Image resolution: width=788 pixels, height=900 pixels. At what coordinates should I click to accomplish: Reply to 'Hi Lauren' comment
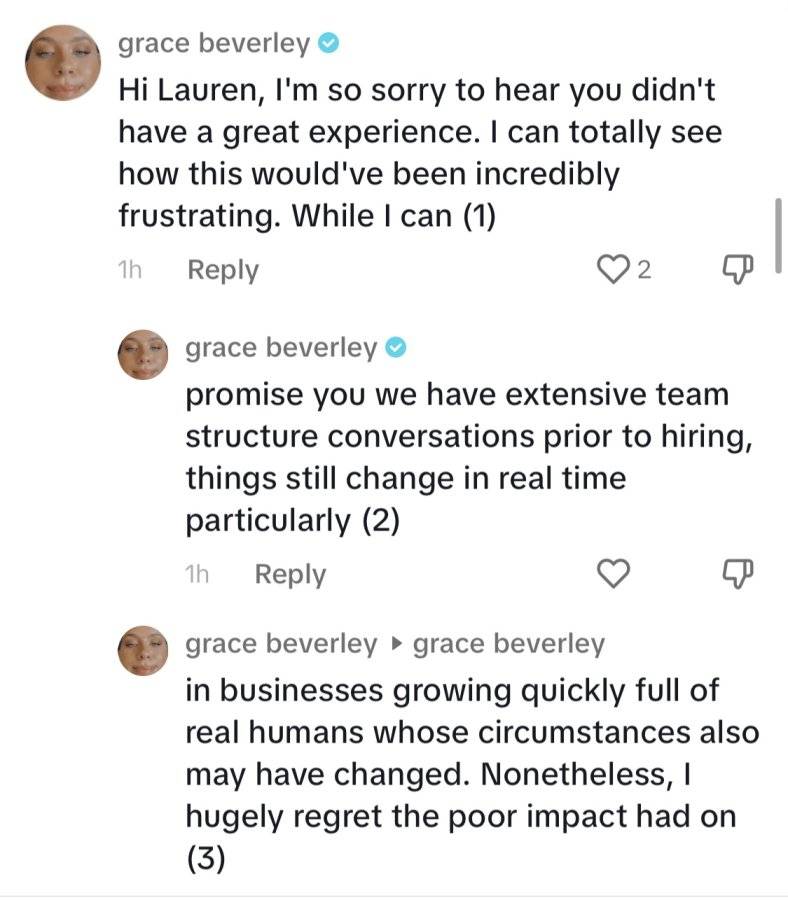pyautogui.click(x=223, y=270)
